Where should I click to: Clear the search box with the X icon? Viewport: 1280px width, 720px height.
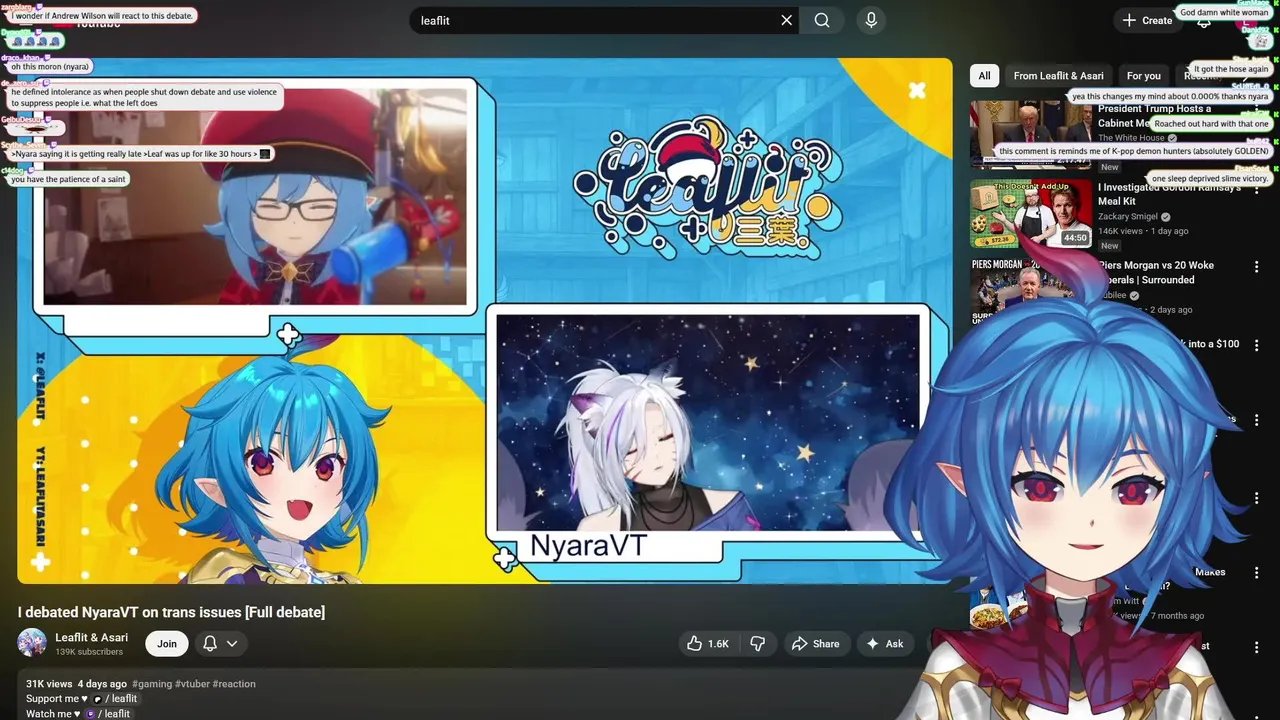pos(786,20)
